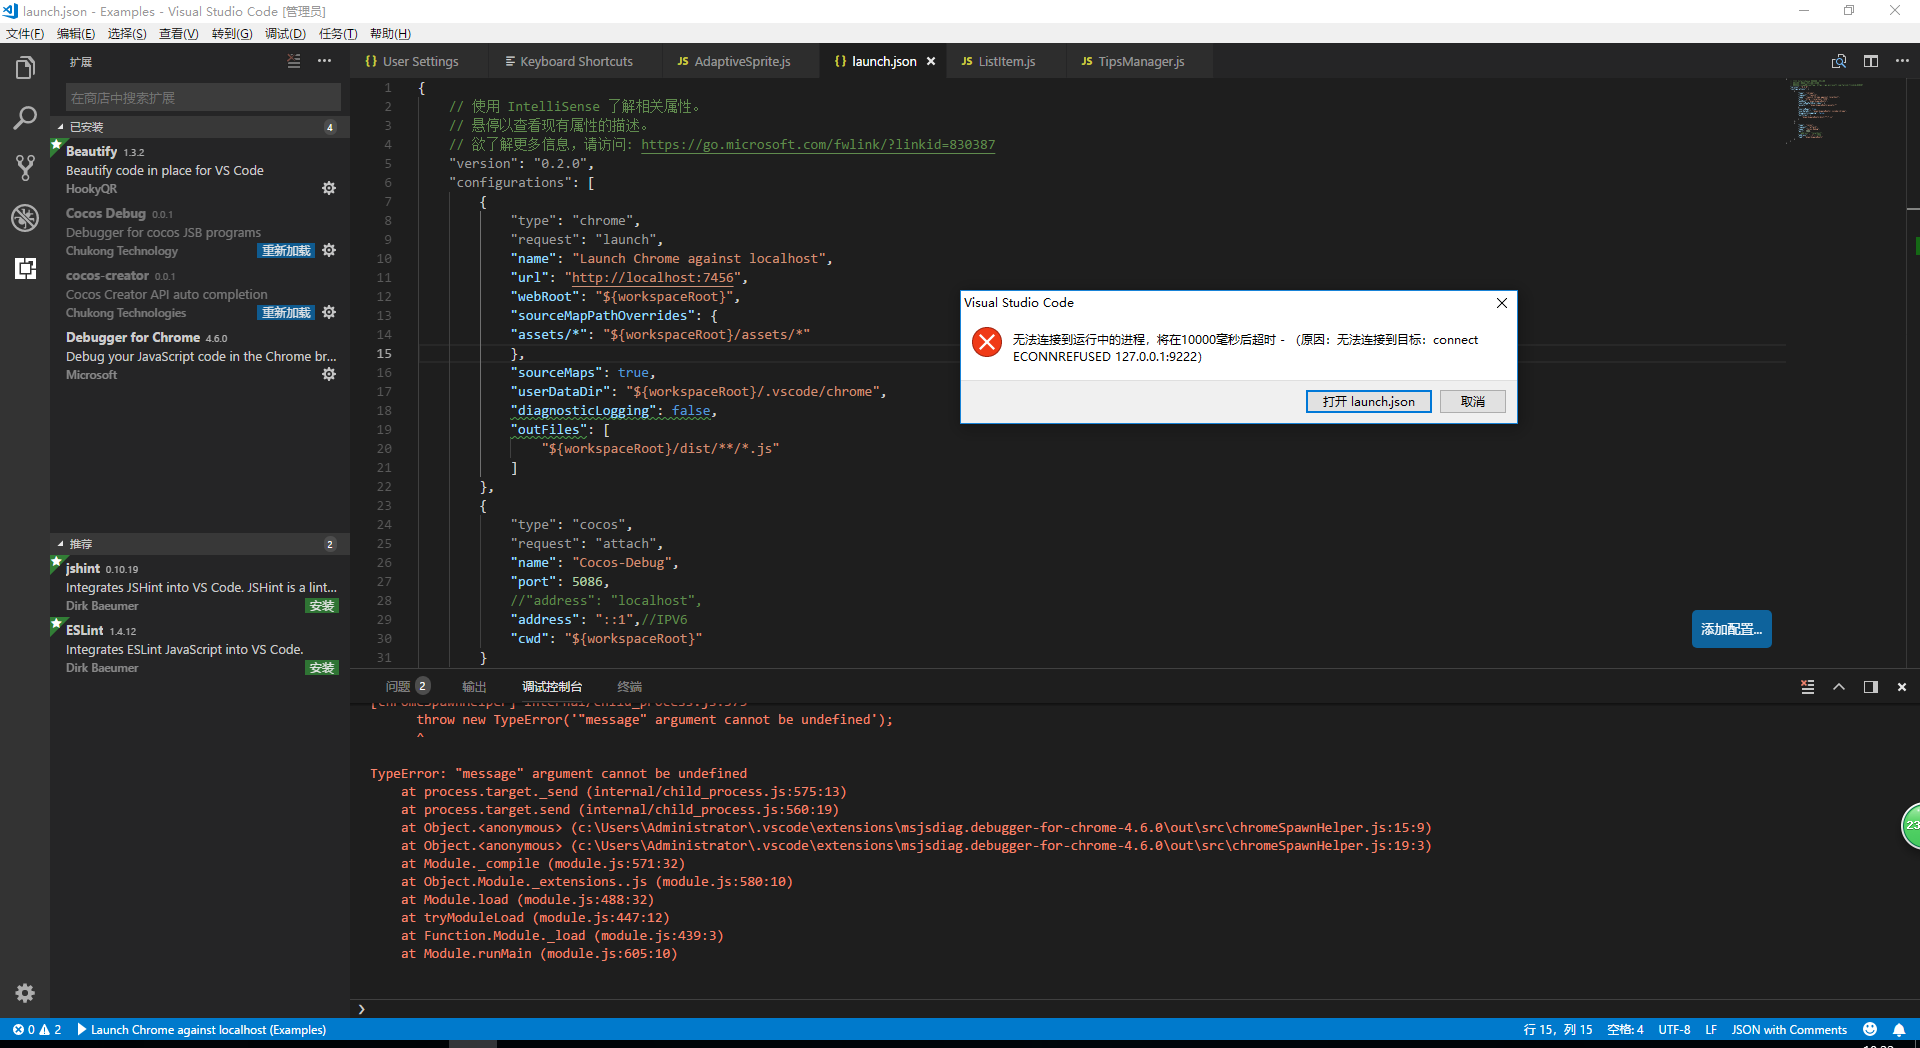Open the Source Control view
1920x1048 pixels.
pyautogui.click(x=25, y=168)
